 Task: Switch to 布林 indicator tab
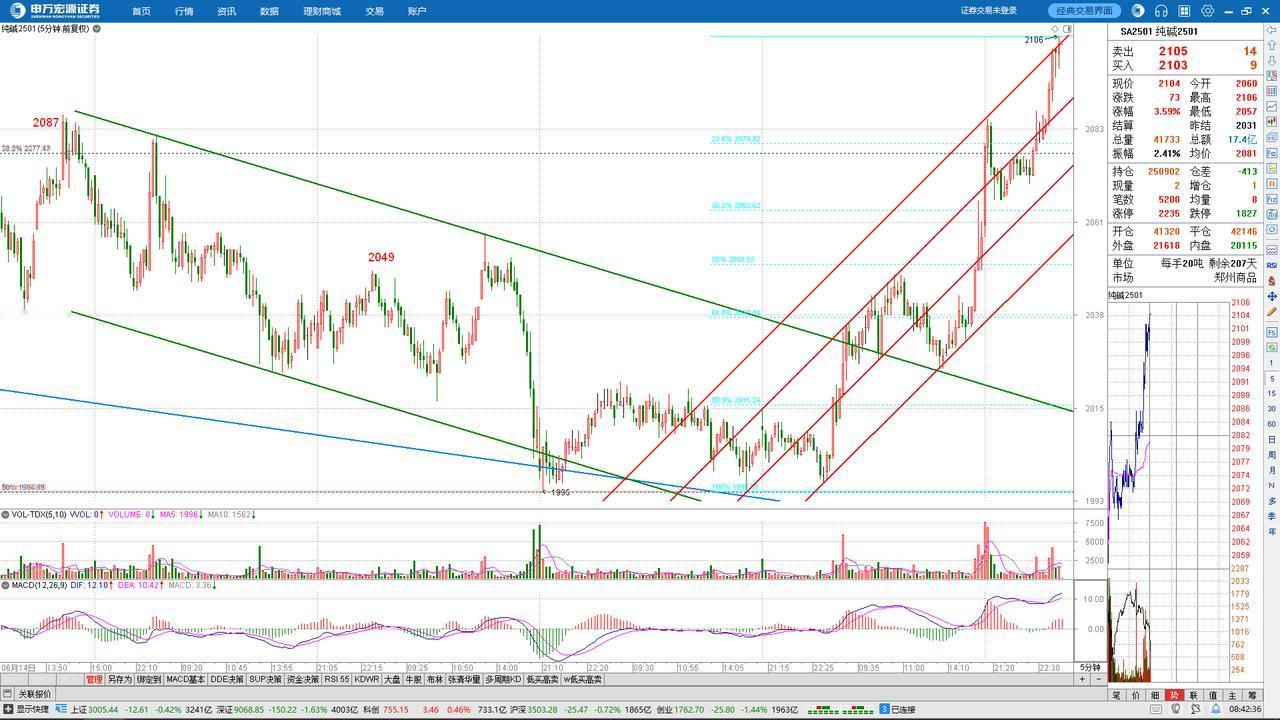[435, 680]
